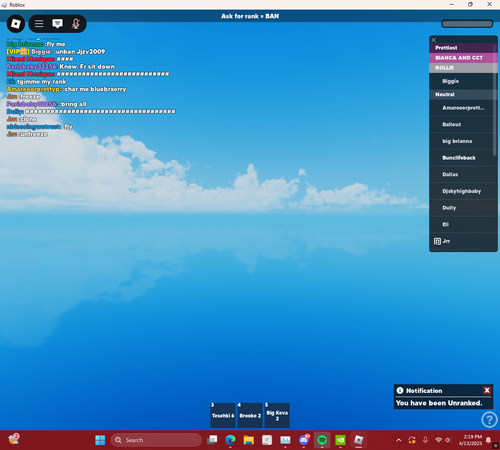This screenshot has width=500, height=450.
Task: Unmute the microphone icon in top bar
Action: 76,24
